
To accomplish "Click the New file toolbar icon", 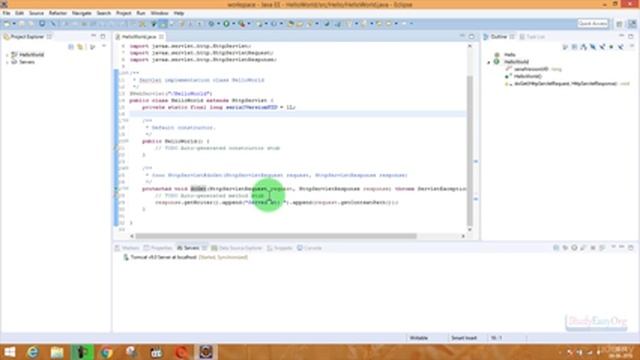I will point(7,24).
